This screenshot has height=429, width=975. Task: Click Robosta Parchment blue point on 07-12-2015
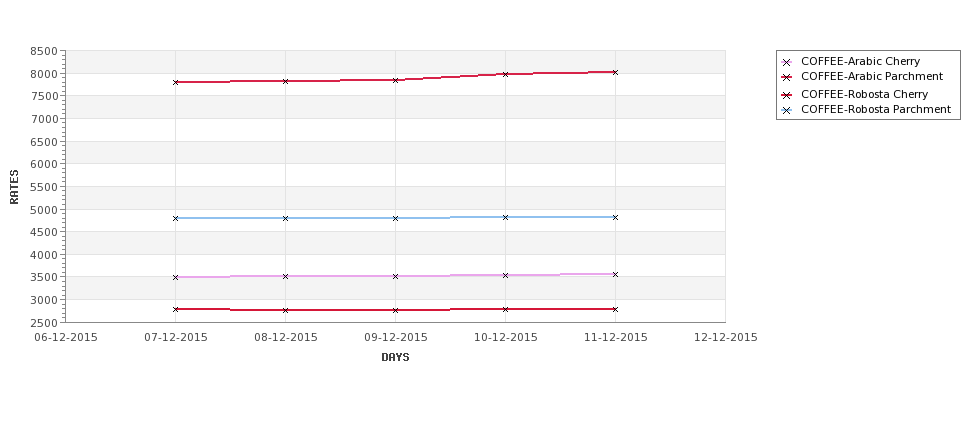(175, 218)
